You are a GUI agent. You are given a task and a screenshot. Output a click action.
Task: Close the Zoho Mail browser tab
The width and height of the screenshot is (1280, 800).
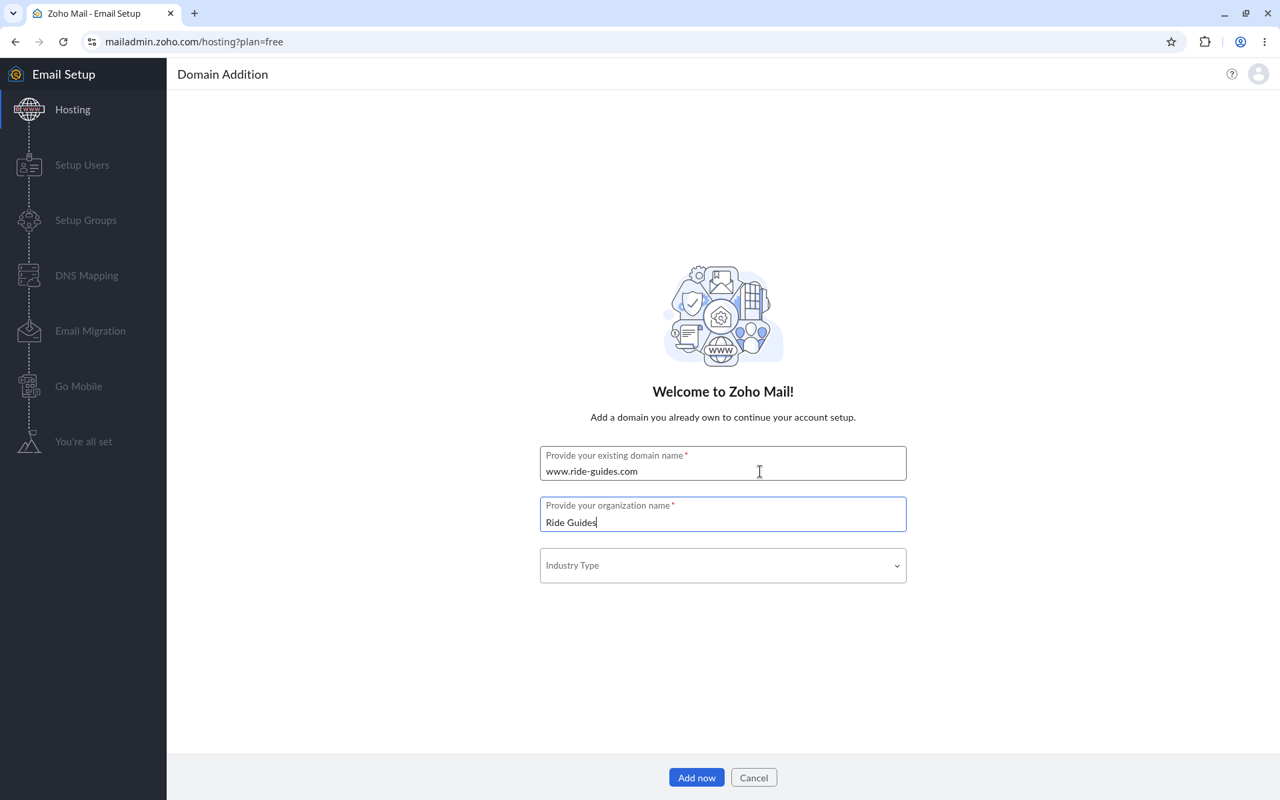click(170, 14)
